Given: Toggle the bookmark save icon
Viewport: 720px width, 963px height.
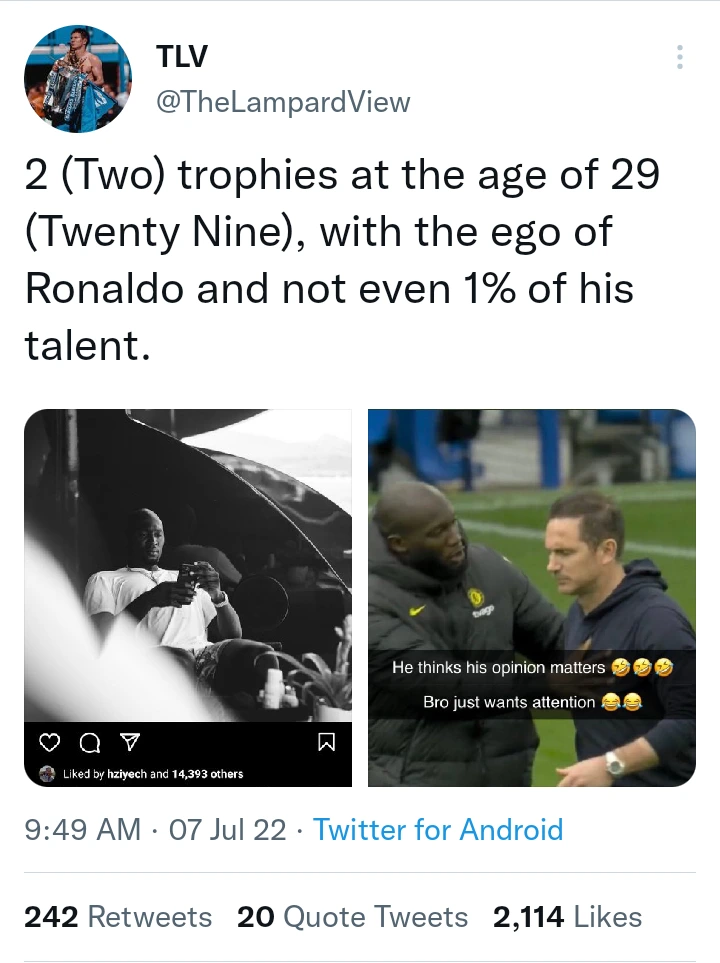Looking at the screenshot, I should (x=326, y=742).
